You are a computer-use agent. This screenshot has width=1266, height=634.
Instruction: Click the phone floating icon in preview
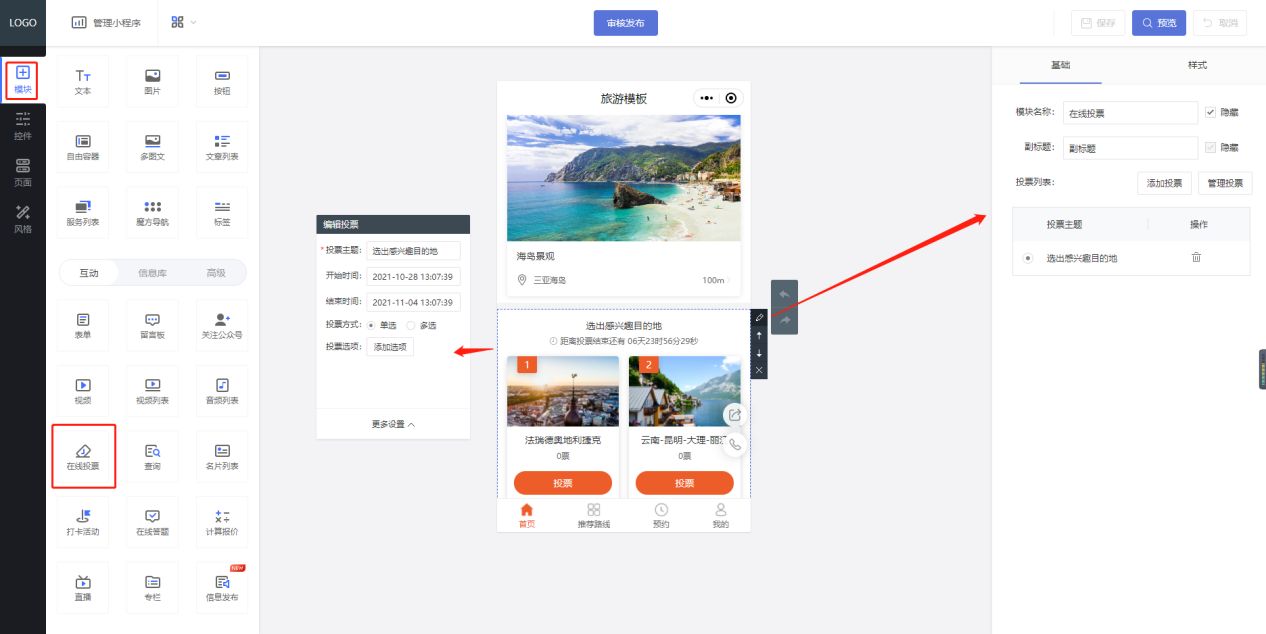[735, 445]
